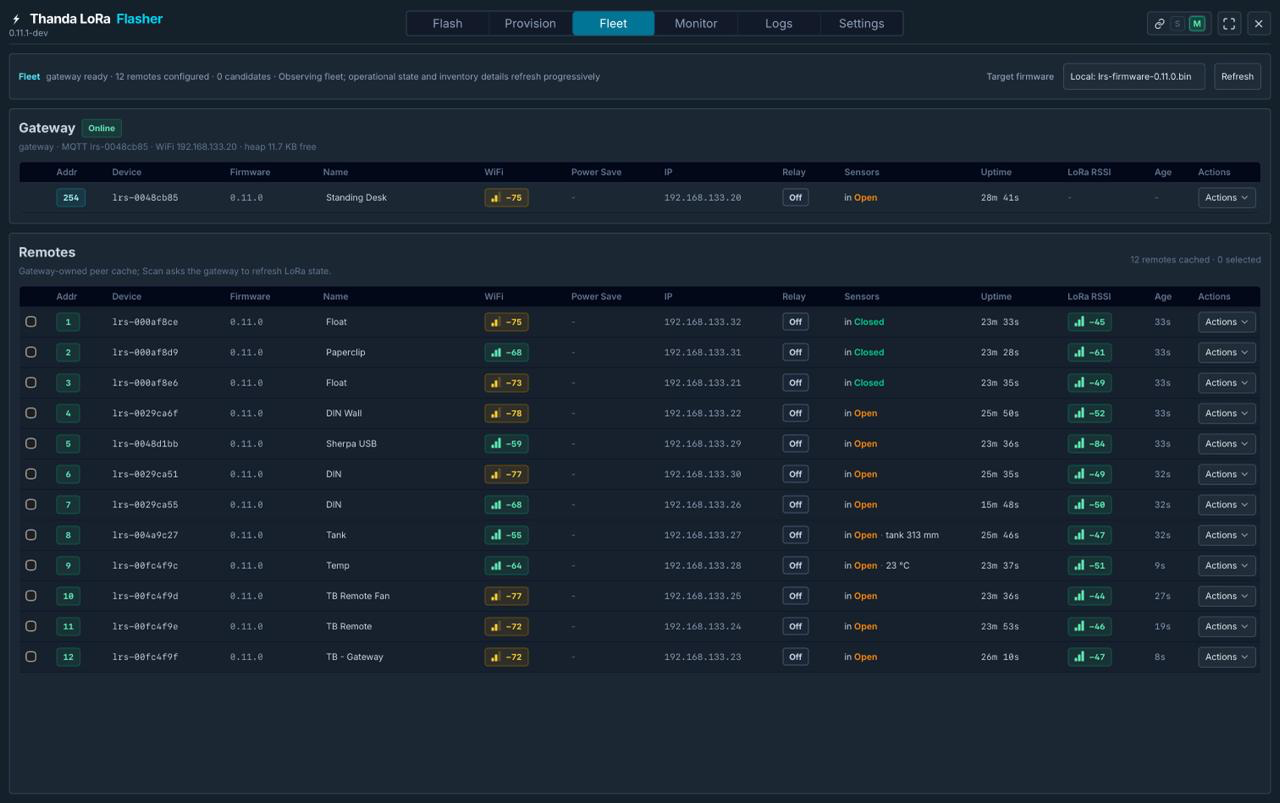Click the Refresh button
Screen dimensions: 1280x803
click(1237, 77)
